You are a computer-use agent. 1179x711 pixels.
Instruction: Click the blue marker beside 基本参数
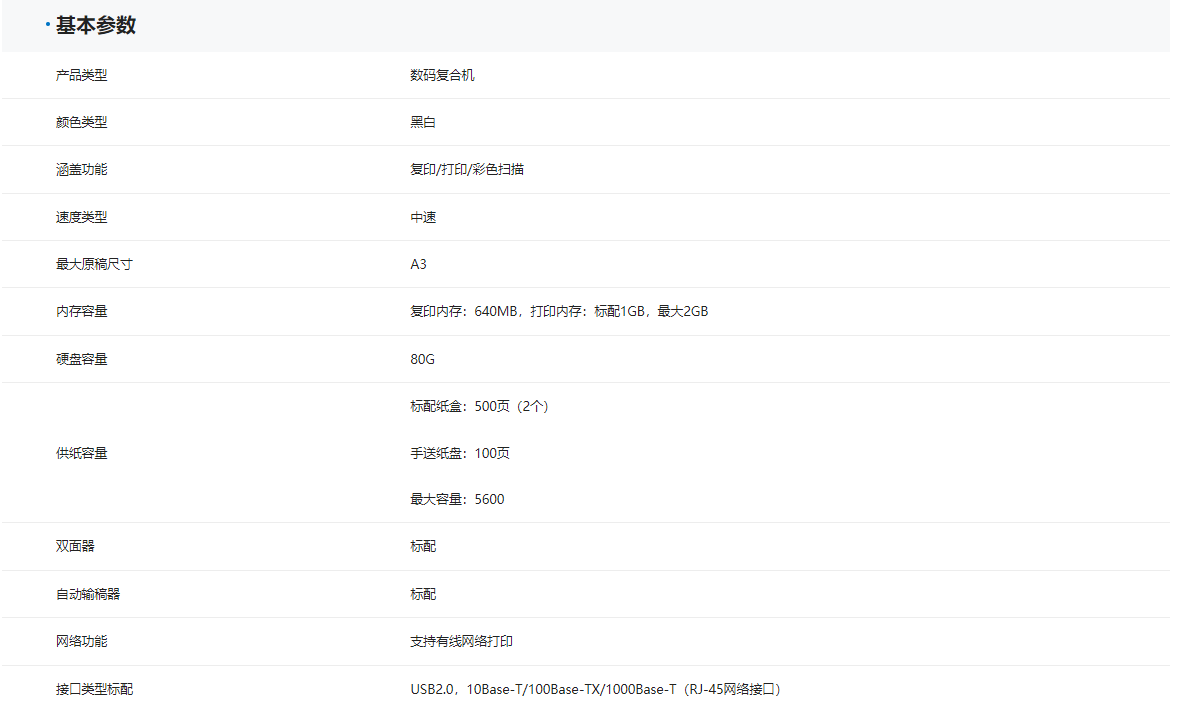(48, 25)
